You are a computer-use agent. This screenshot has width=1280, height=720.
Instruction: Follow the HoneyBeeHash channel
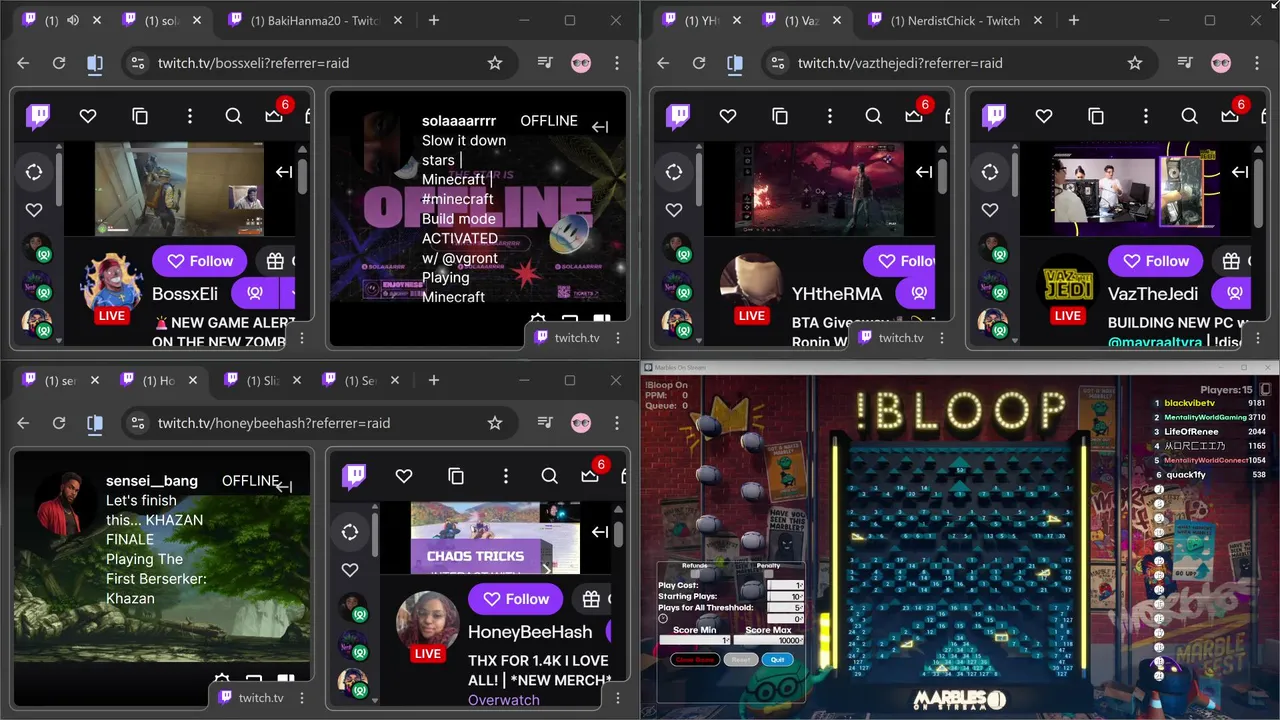pyautogui.click(x=515, y=599)
